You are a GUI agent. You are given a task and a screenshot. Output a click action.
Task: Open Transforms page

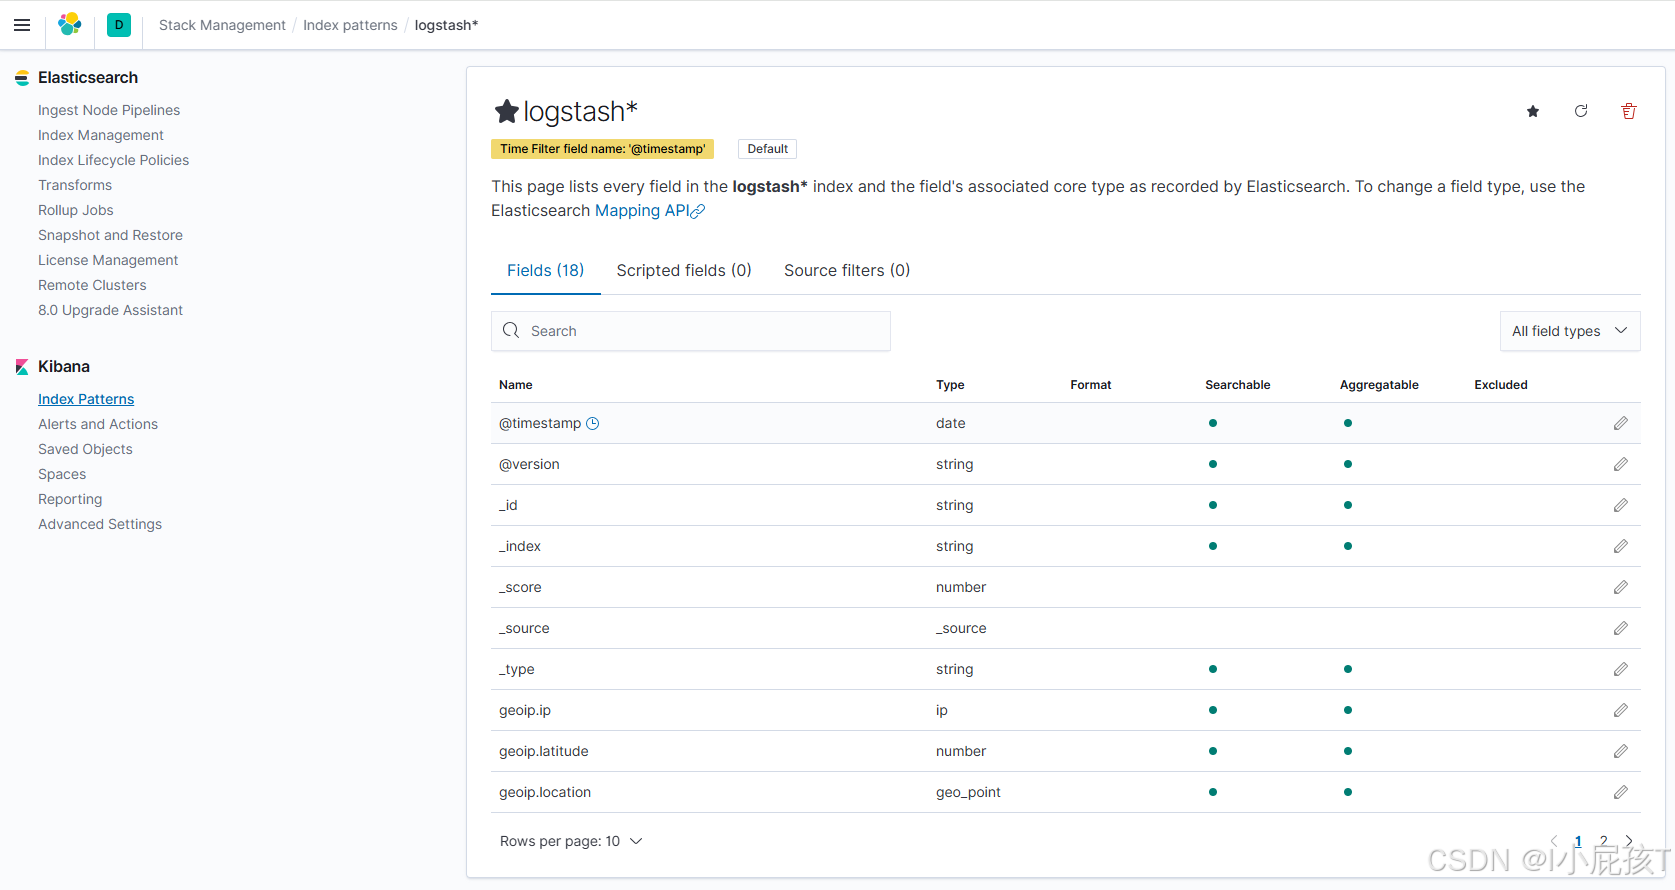[x=75, y=185]
